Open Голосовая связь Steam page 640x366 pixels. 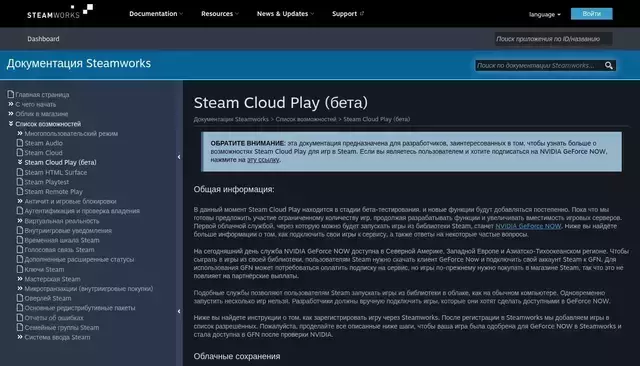59,250
